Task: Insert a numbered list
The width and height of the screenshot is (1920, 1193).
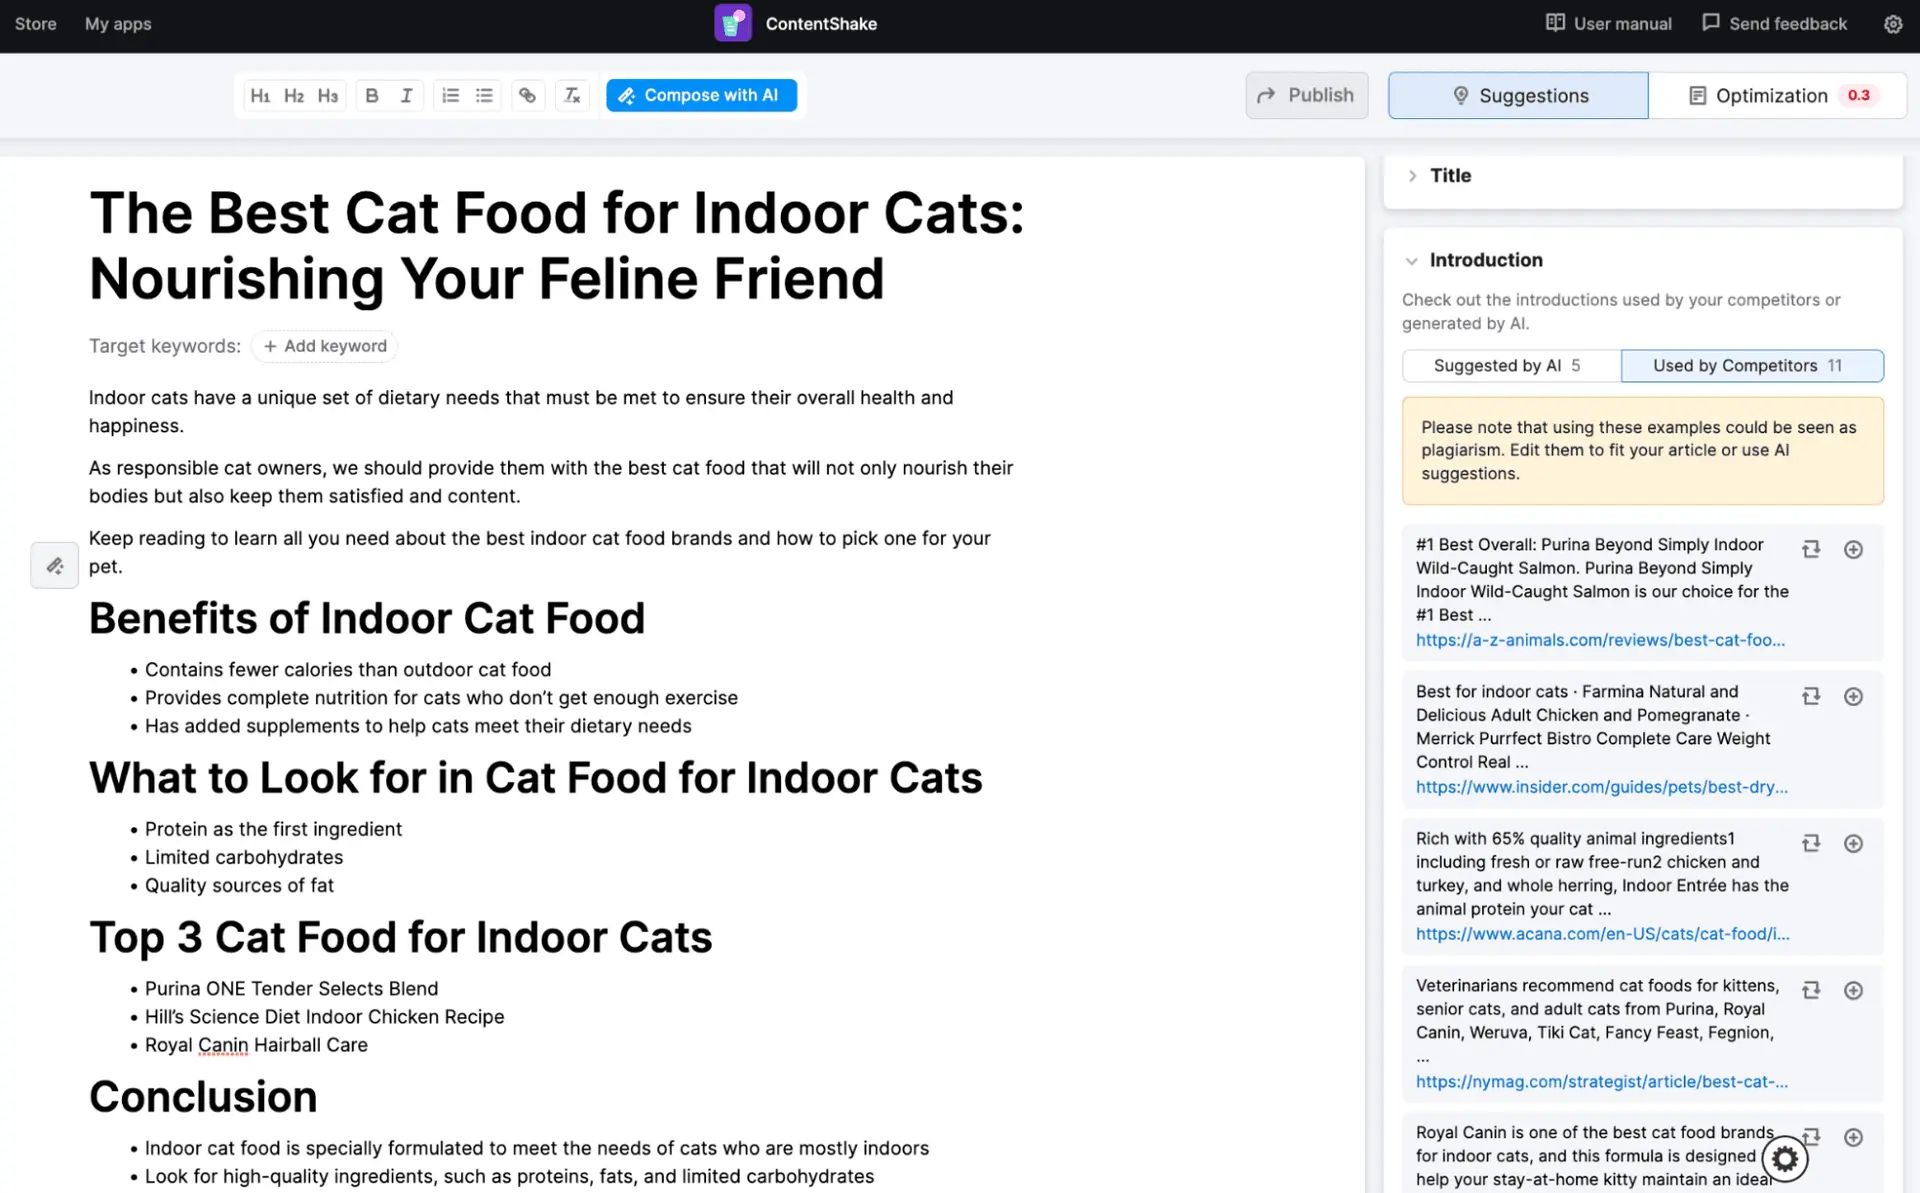Action: pos(450,95)
